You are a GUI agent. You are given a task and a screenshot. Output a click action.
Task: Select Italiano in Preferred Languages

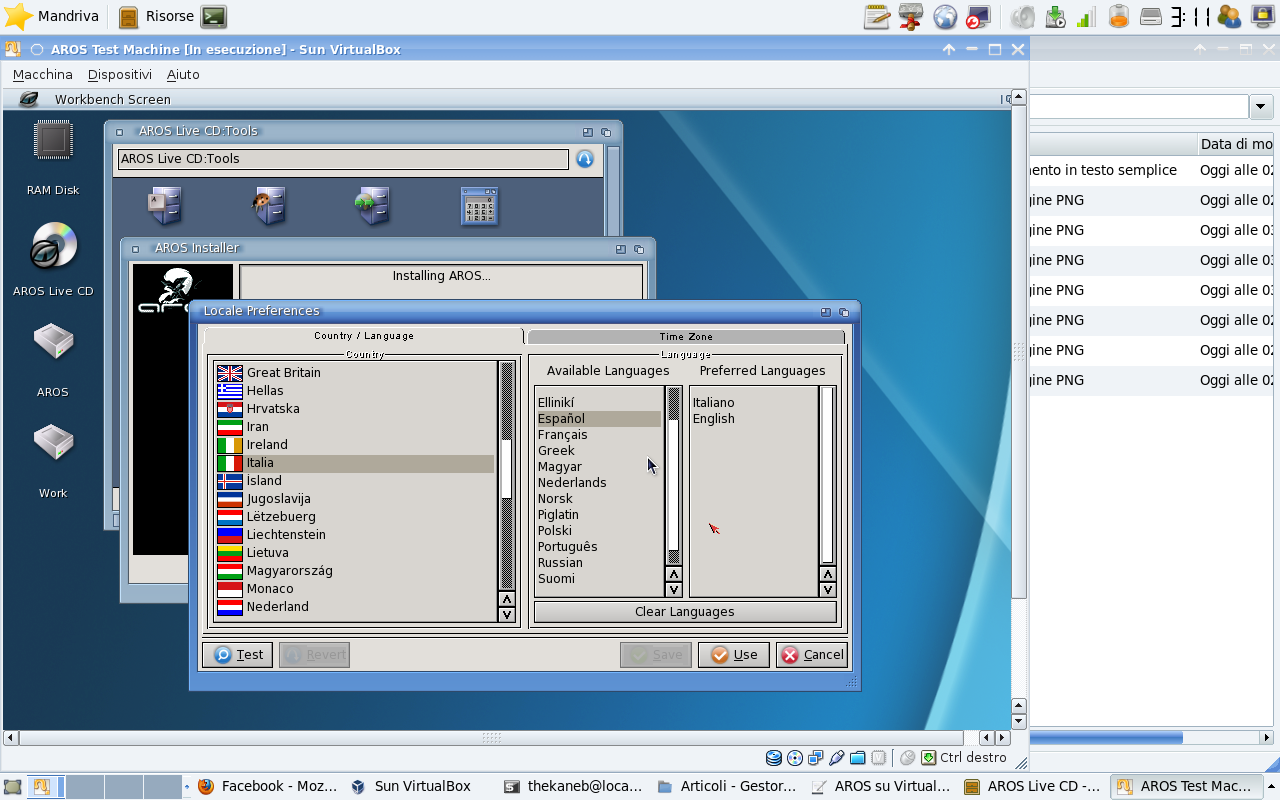(x=754, y=403)
